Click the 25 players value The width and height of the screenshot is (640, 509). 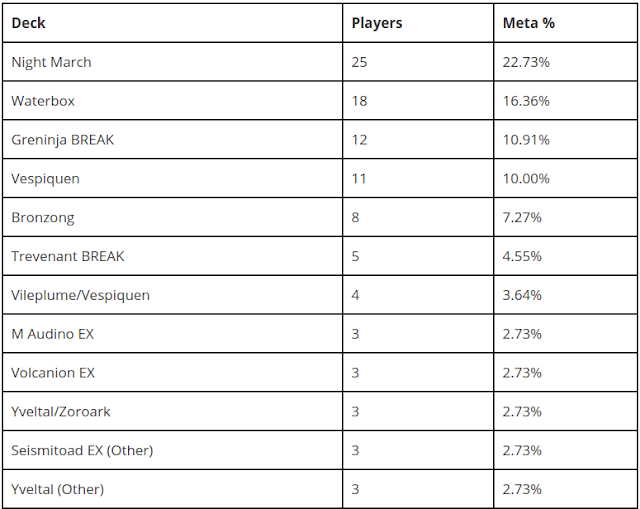click(359, 62)
